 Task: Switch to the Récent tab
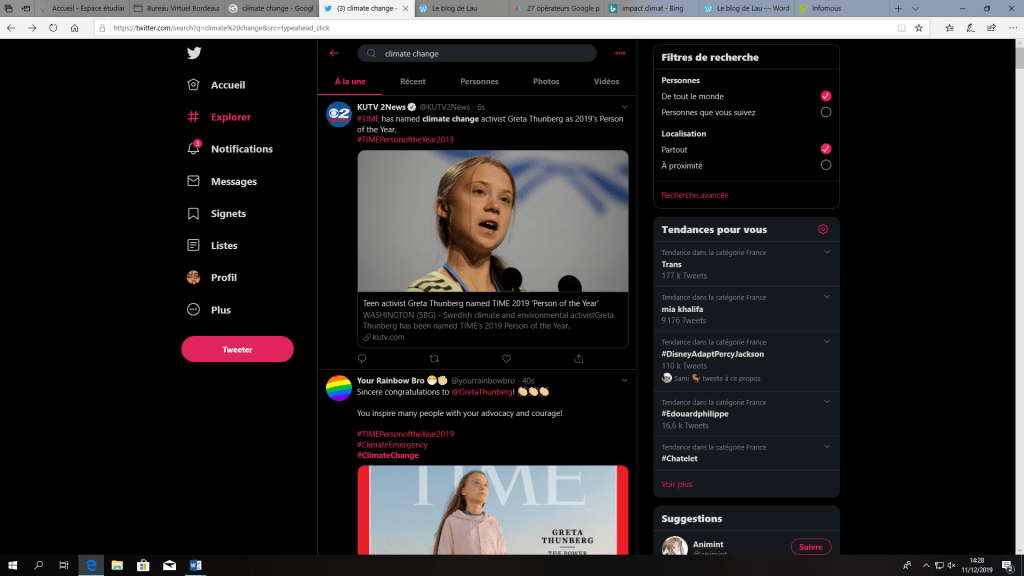412,81
